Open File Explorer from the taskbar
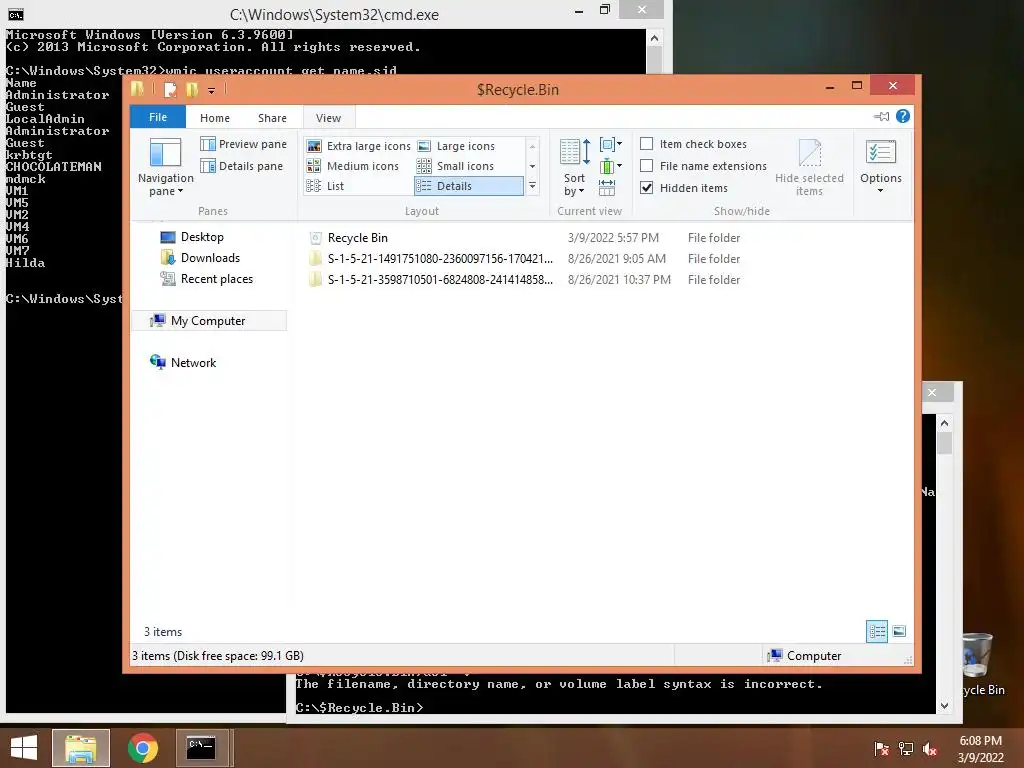 coord(81,748)
